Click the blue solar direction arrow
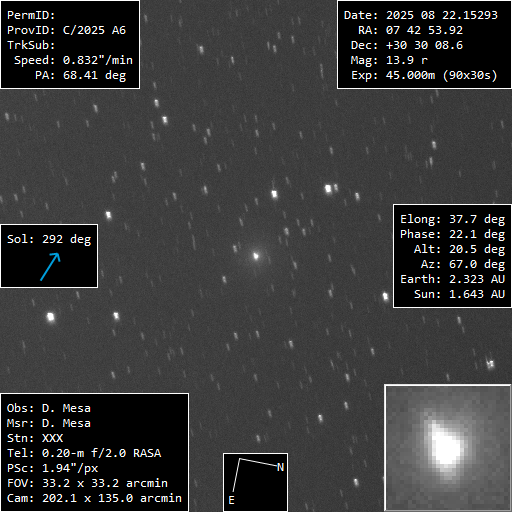 coord(50,267)
